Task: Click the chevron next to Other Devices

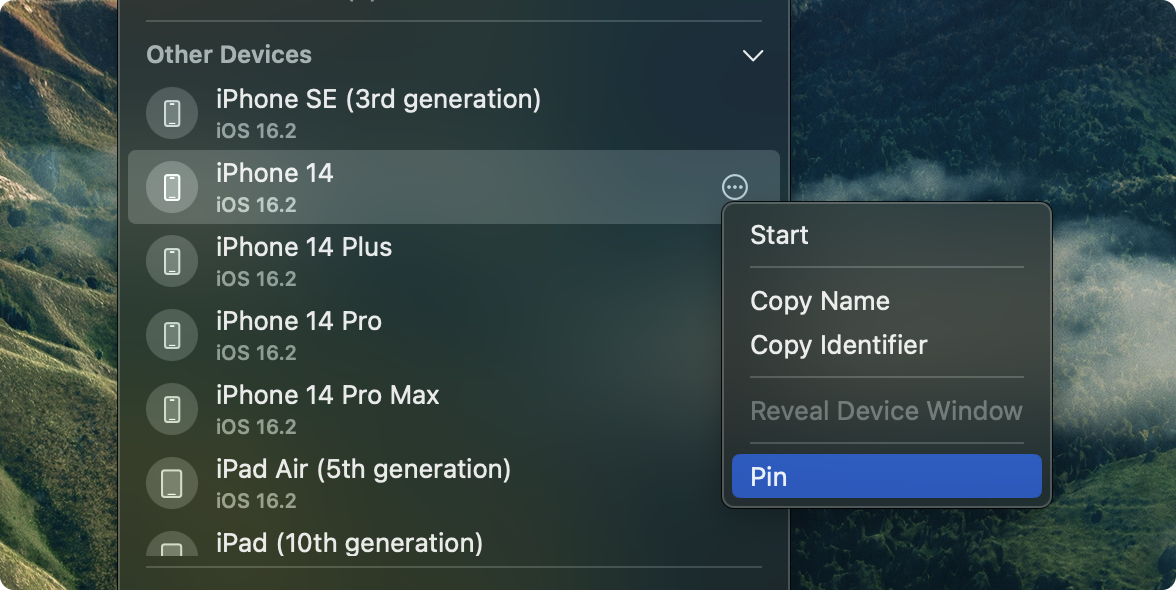Action: pyautogui.click(x=753, y=55)
